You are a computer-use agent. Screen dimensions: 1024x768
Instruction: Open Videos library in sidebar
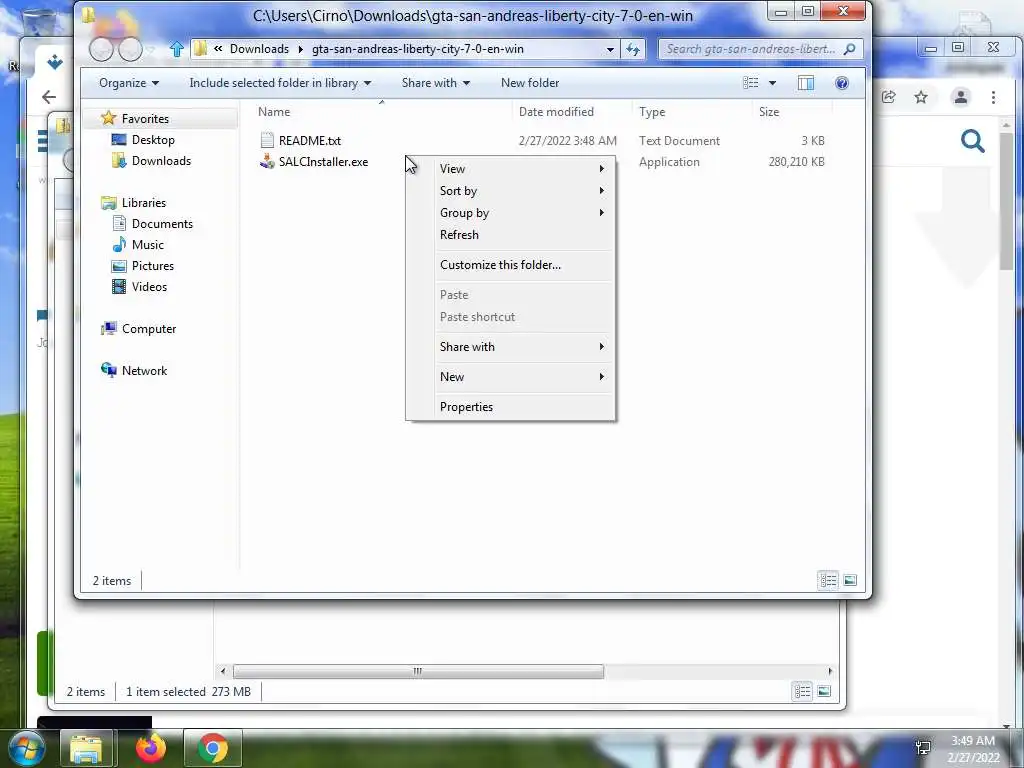point(150,286)
